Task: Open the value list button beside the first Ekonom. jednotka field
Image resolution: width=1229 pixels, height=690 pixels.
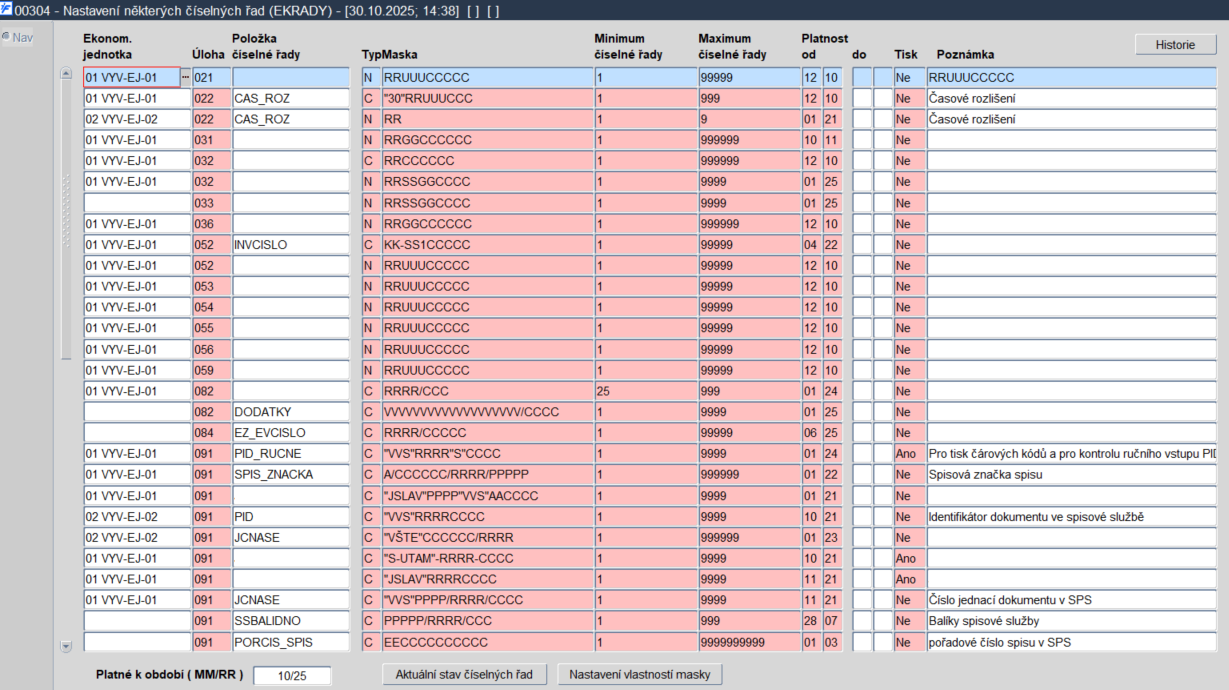Action: coord(185,78)
